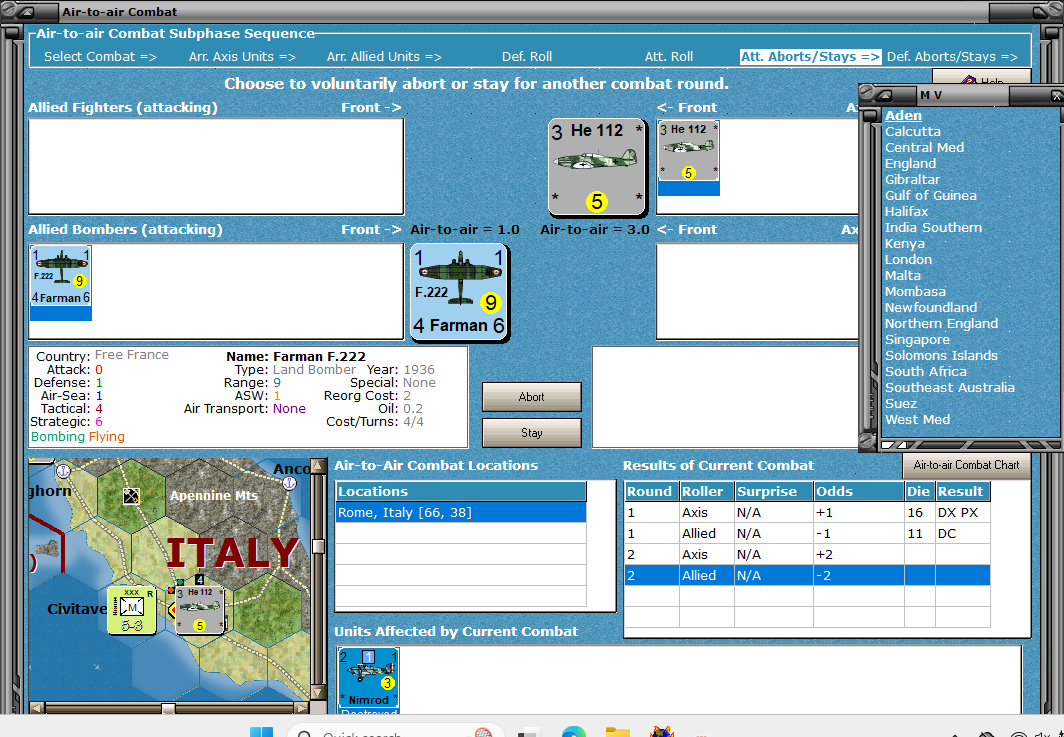Click the 5-3 army unit counter on map
The width and height of the screenshot is (1064, 737).
(x=132, y=610)
